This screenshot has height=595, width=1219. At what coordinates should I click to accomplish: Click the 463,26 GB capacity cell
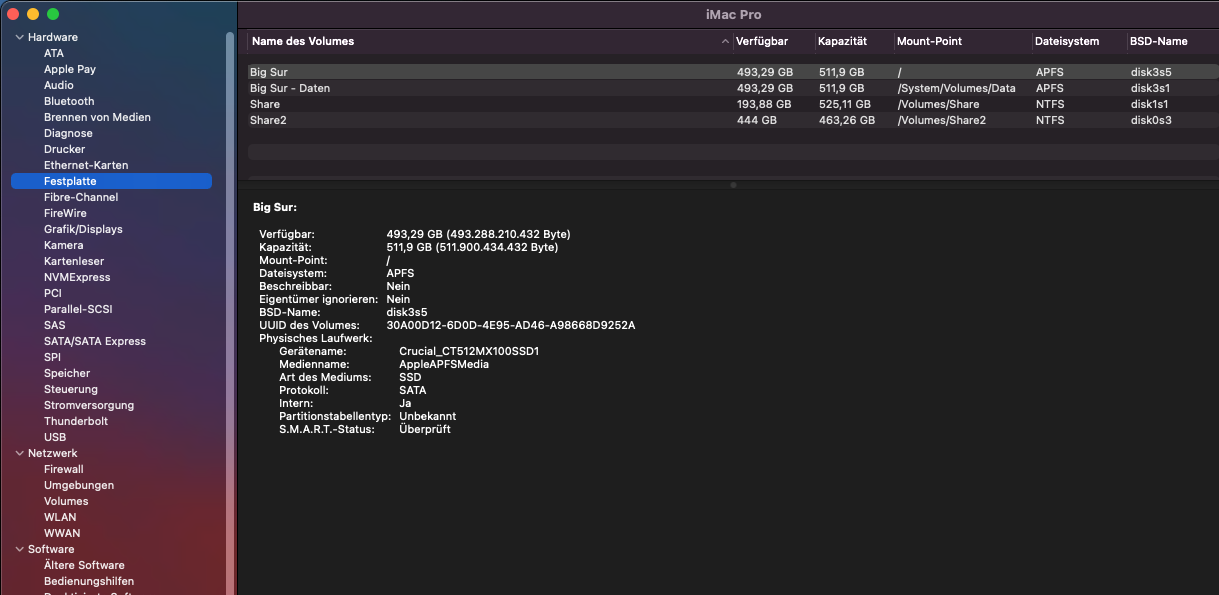[846, 120]
